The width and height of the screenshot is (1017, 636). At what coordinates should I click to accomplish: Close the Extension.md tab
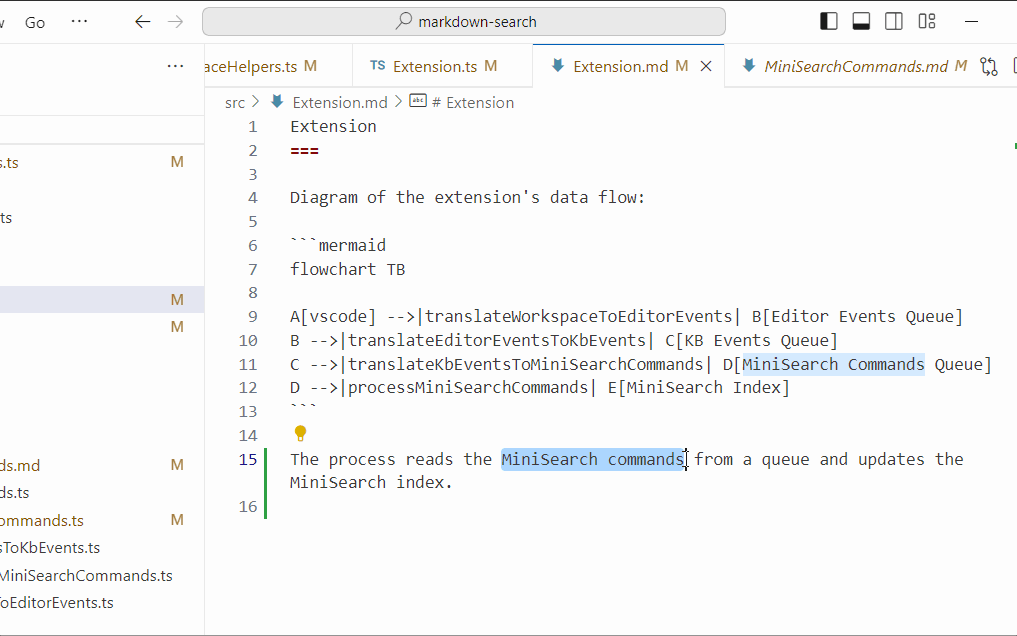(706, 67)
